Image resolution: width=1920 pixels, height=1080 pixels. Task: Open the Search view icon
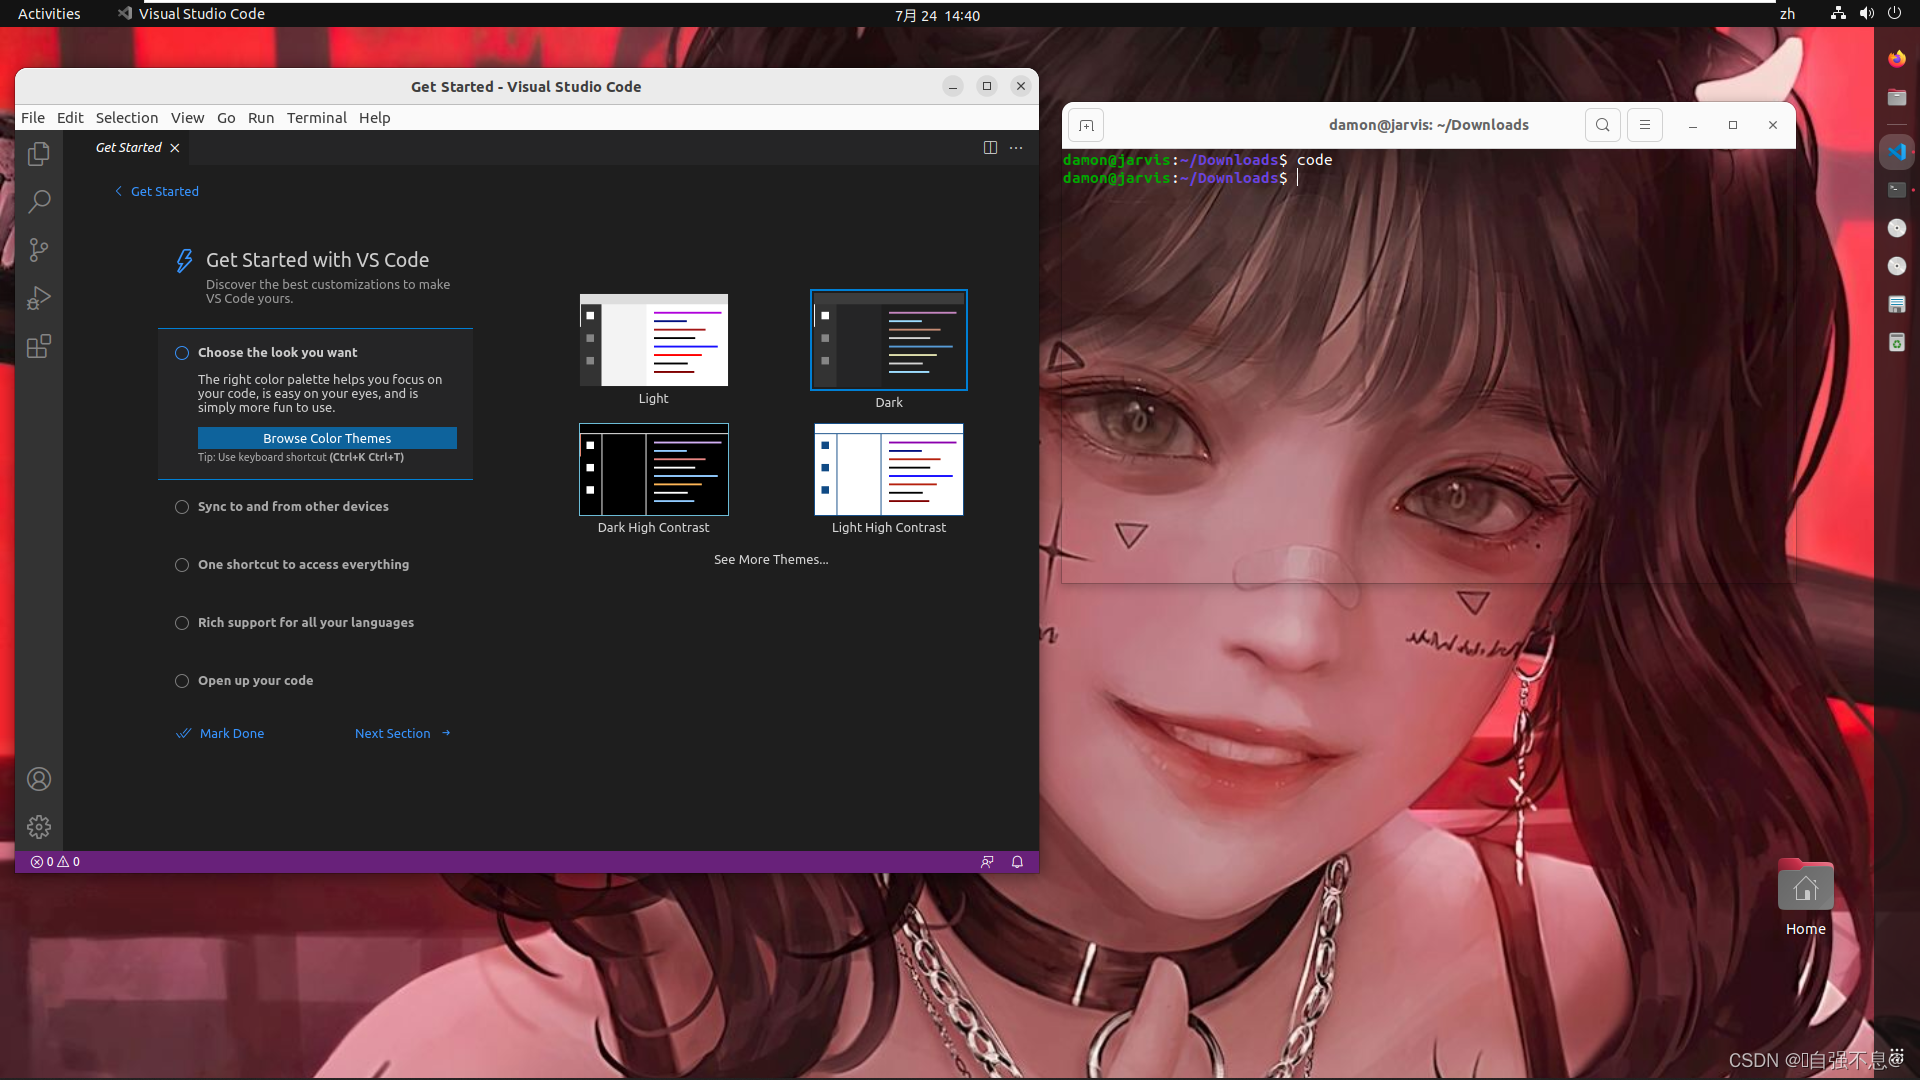pos(39,202)
